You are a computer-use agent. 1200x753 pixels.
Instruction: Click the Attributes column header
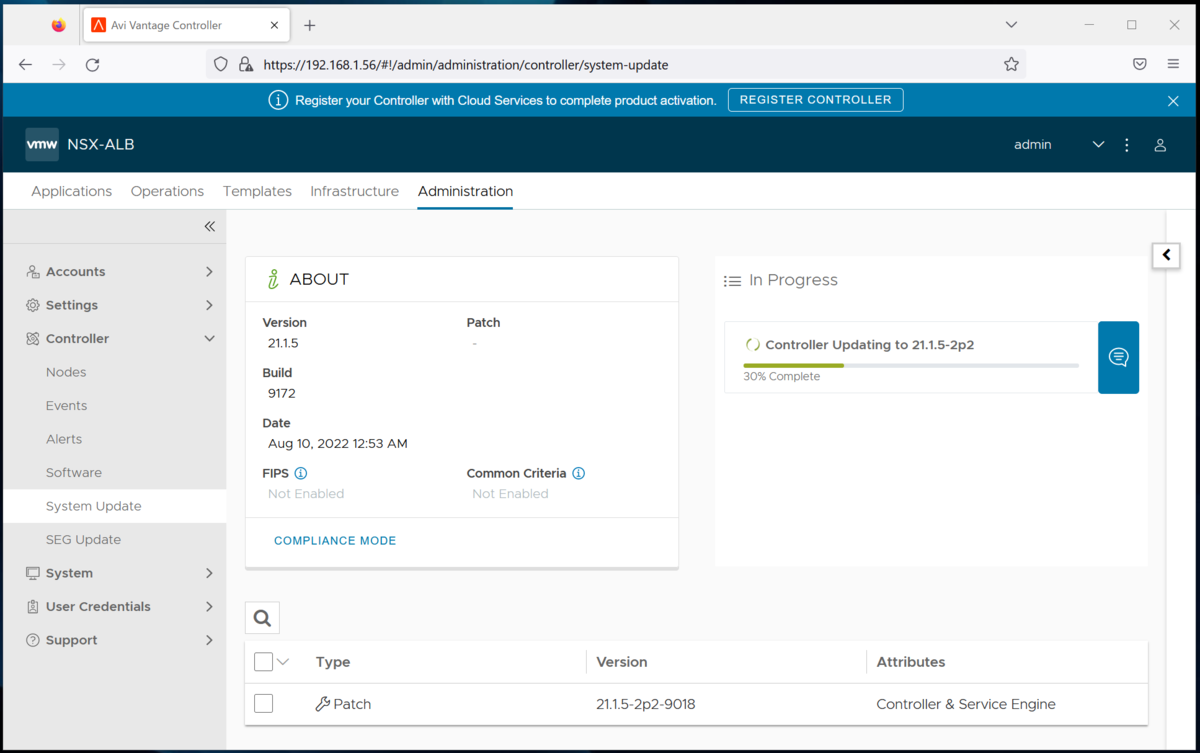pos(911,662)
